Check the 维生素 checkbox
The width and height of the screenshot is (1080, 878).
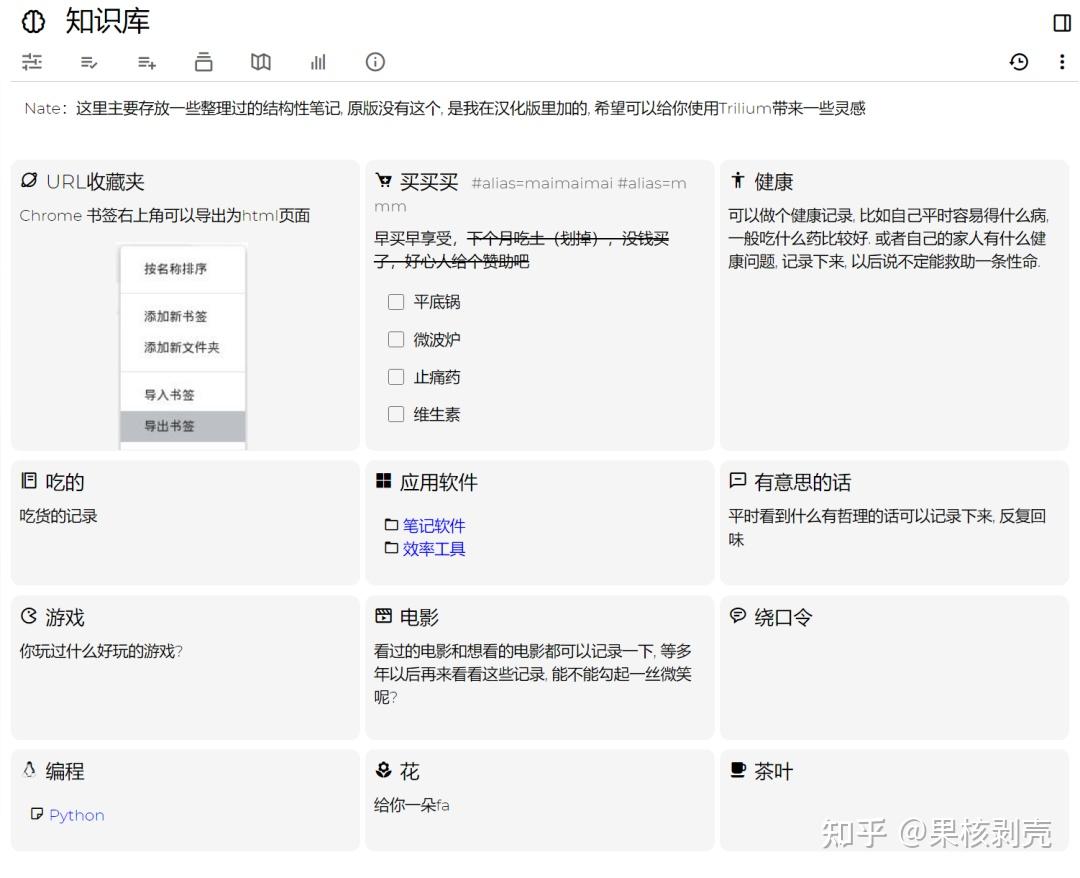coord(396,414)
